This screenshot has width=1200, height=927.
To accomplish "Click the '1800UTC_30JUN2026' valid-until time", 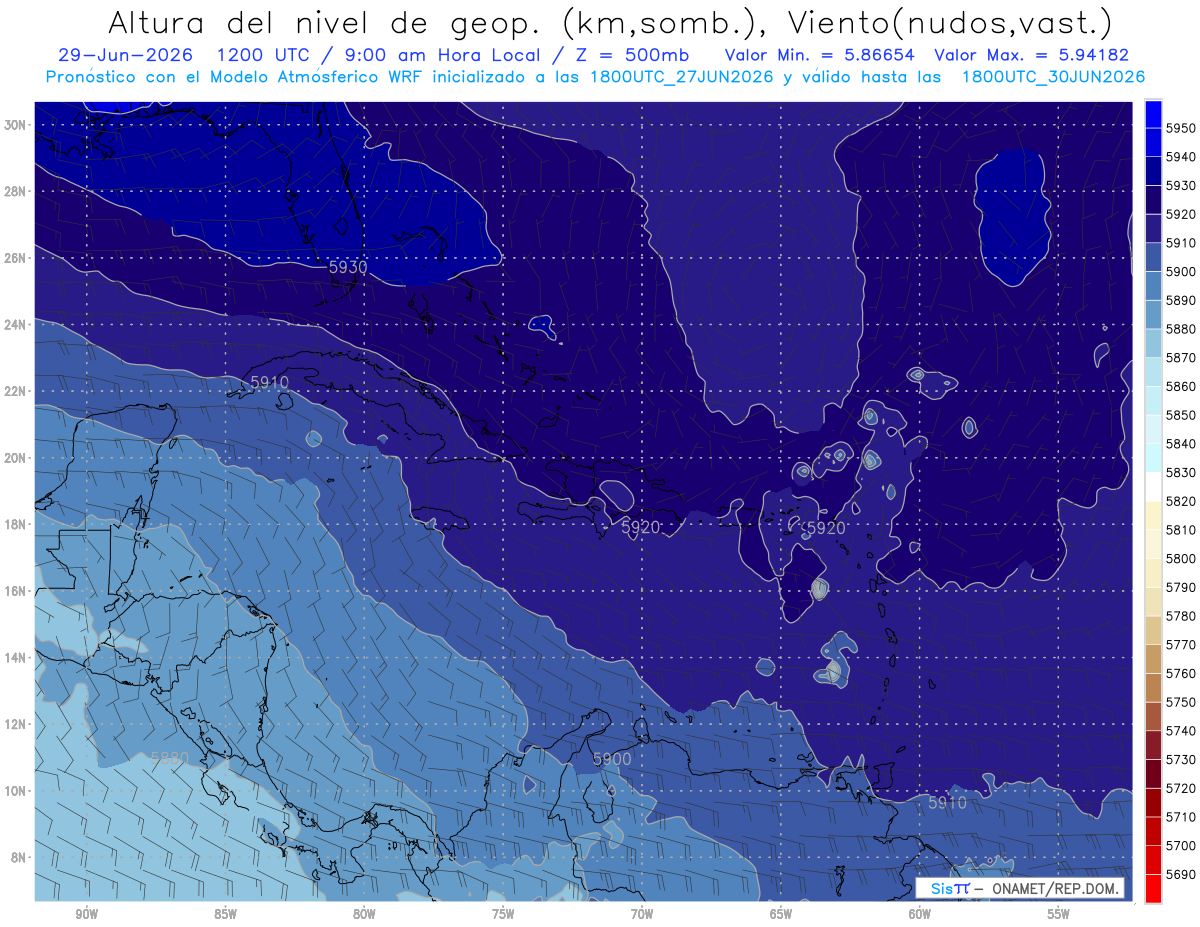I will click(x=1053, y=76).
